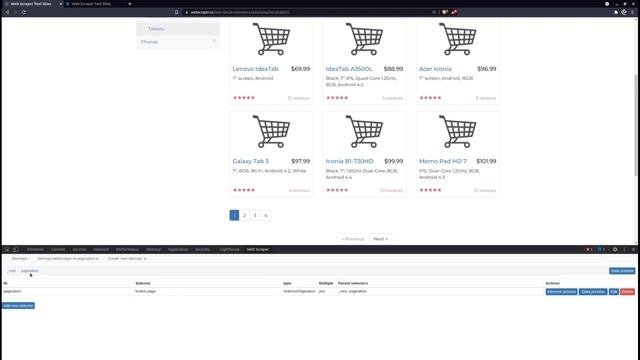
Task: Expand the Sitemap webscraper-ie-pagination dropdown
Action: pos(67,259)
